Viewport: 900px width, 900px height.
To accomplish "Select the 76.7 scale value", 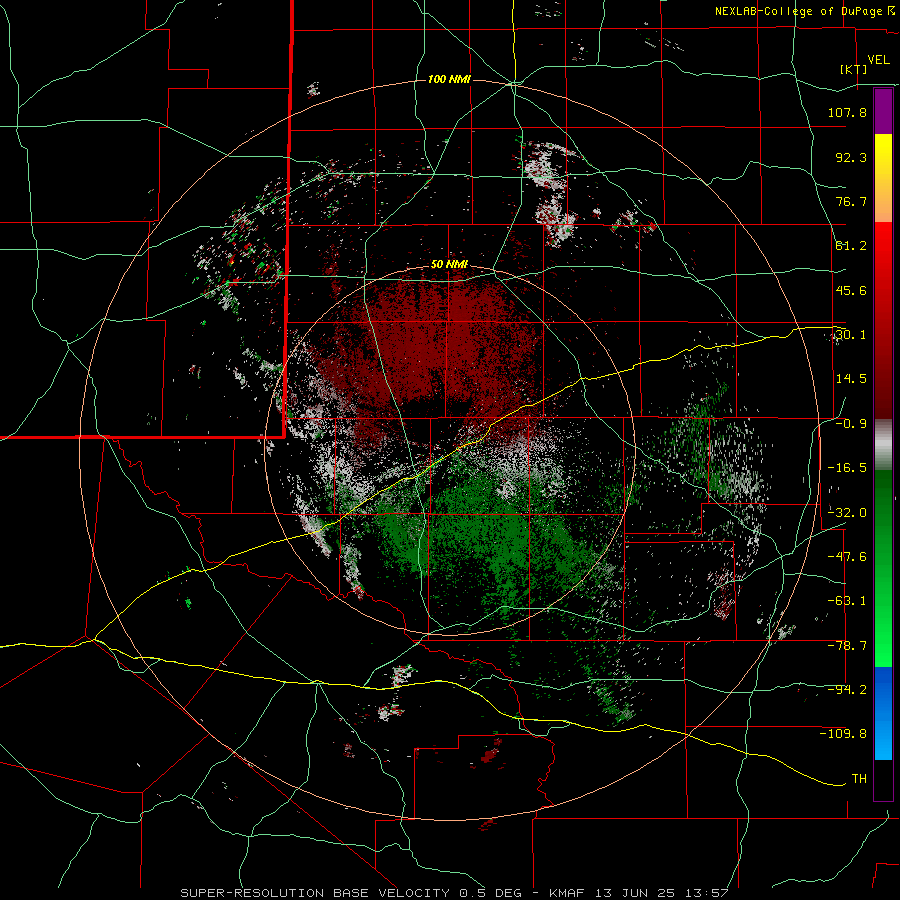I will tap(851, 201).
